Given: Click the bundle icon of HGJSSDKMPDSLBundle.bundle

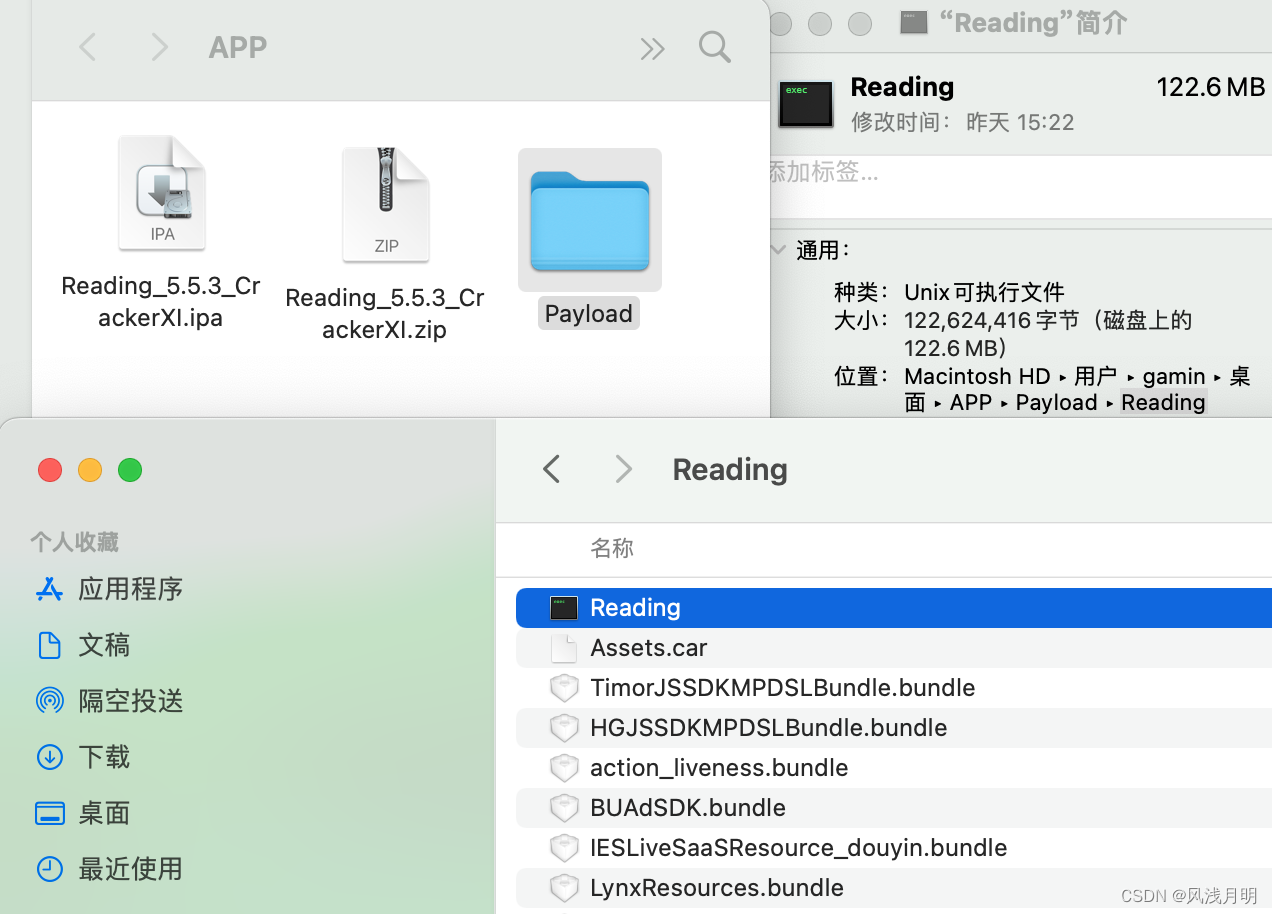Looking at the screenshot, I should 564,728.
